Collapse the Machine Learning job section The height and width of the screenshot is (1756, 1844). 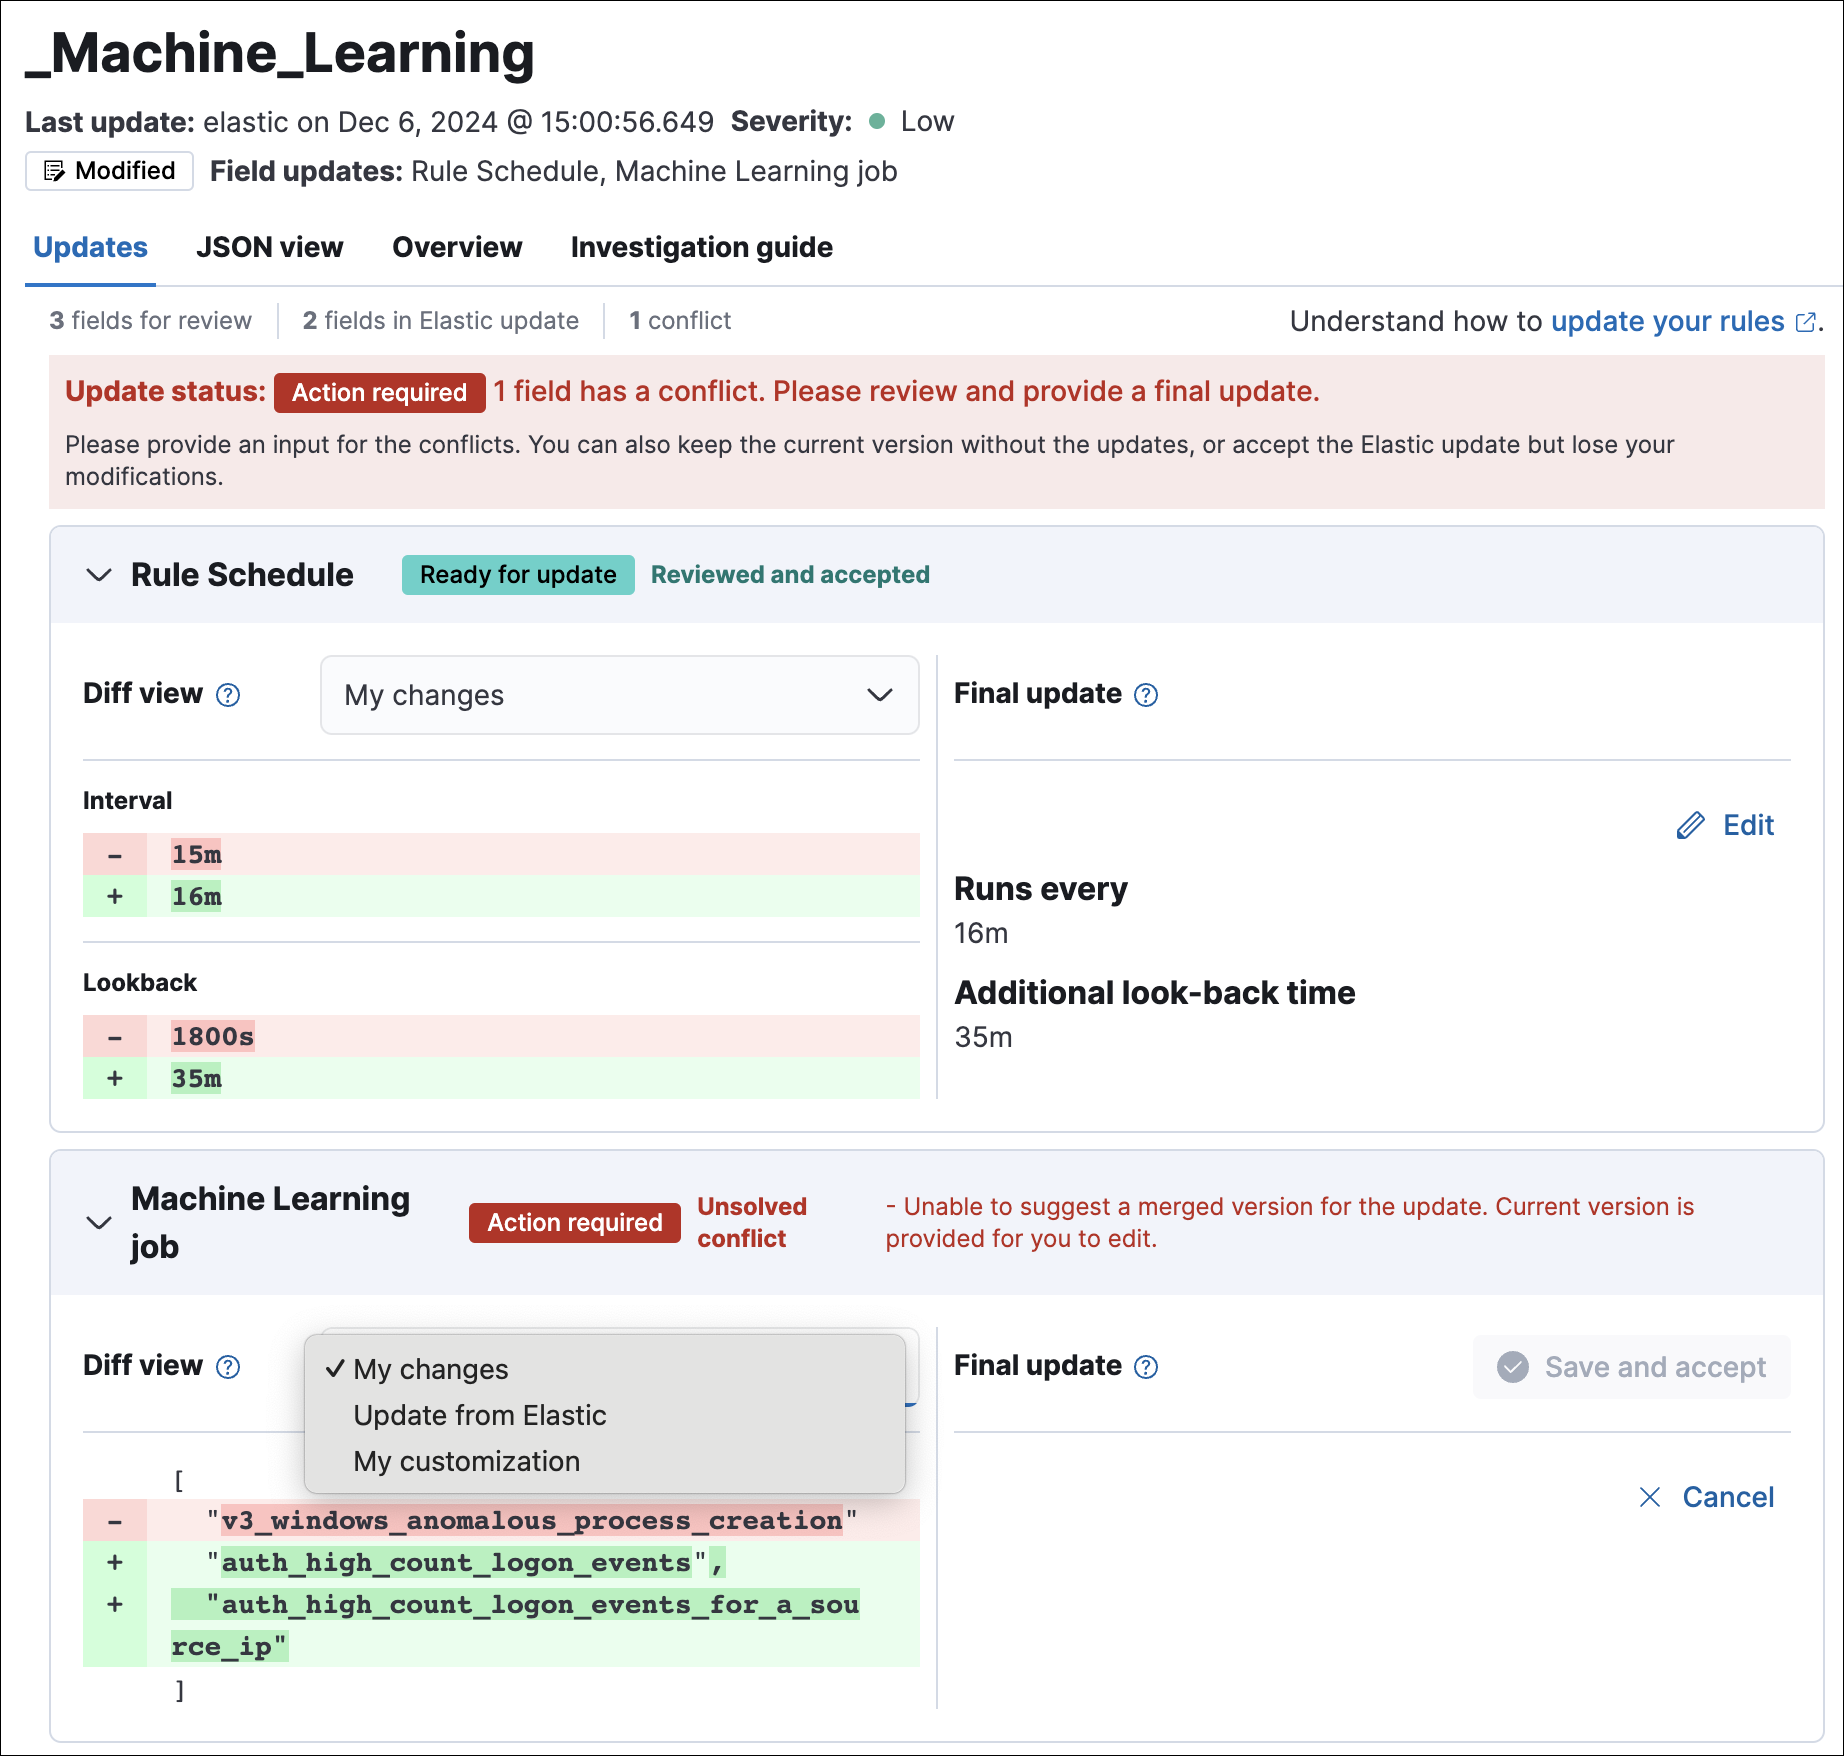pos(99,1222)
